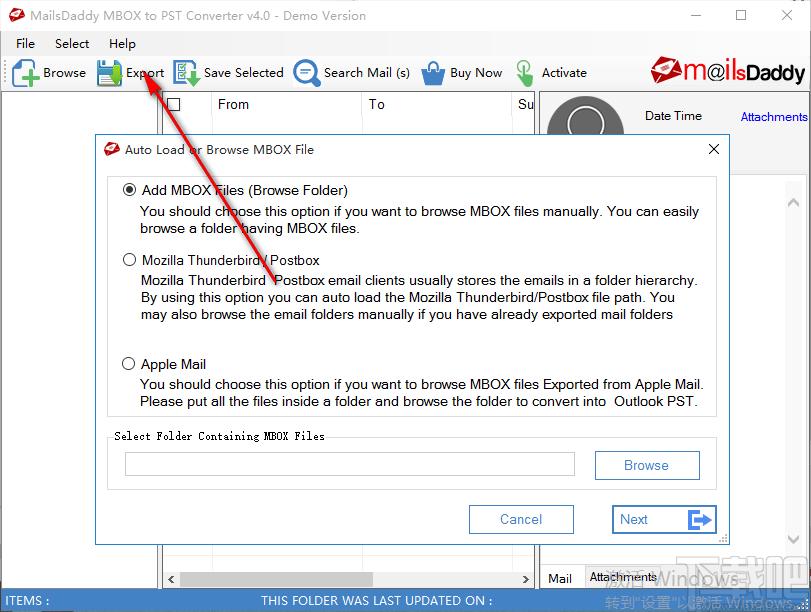The height and width of the screenshot is (612, 811).
Task: Click the Search Mail (s) text in the toolbar
Action: (x=367, y=73)
